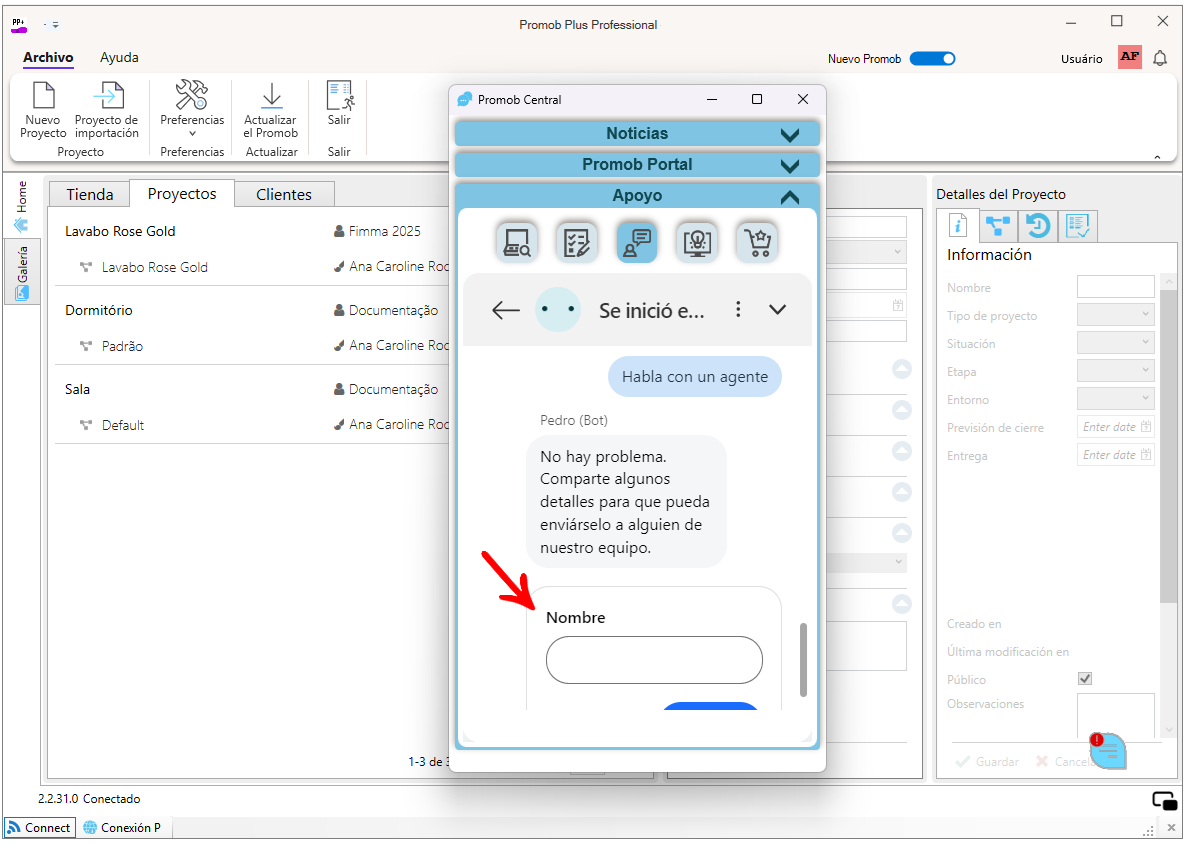Image resolution: width=1186 pixels, height=846 pixels.
Task: Expand the Promob Portal section
Action: [637, 165]
